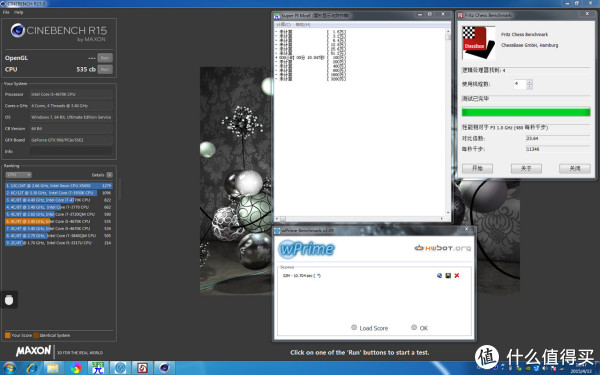Open the Cinebench Help menu

[x=18, y=12]
